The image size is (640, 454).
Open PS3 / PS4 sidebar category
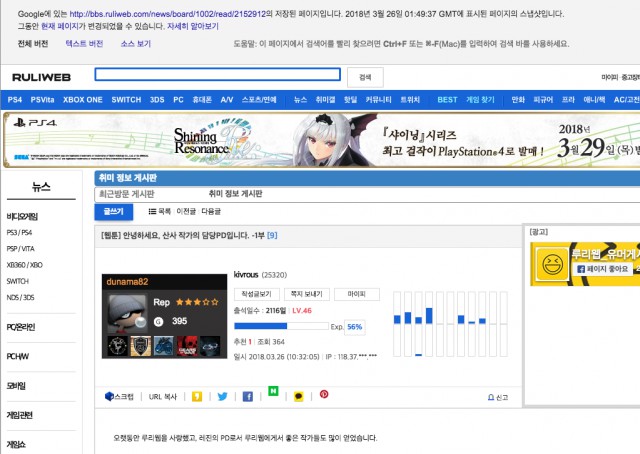pyautogui.click(x=19, y=232)
